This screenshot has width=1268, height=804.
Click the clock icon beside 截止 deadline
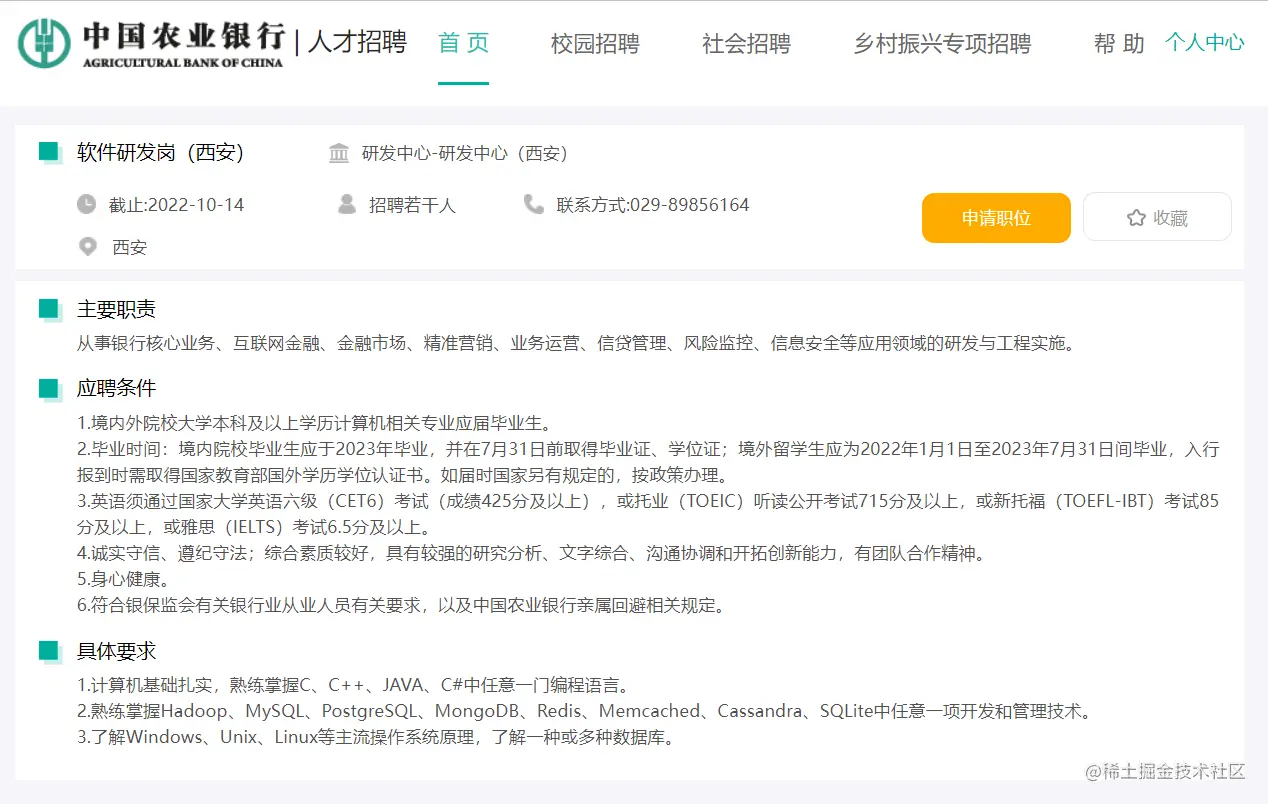coord(87,204)
